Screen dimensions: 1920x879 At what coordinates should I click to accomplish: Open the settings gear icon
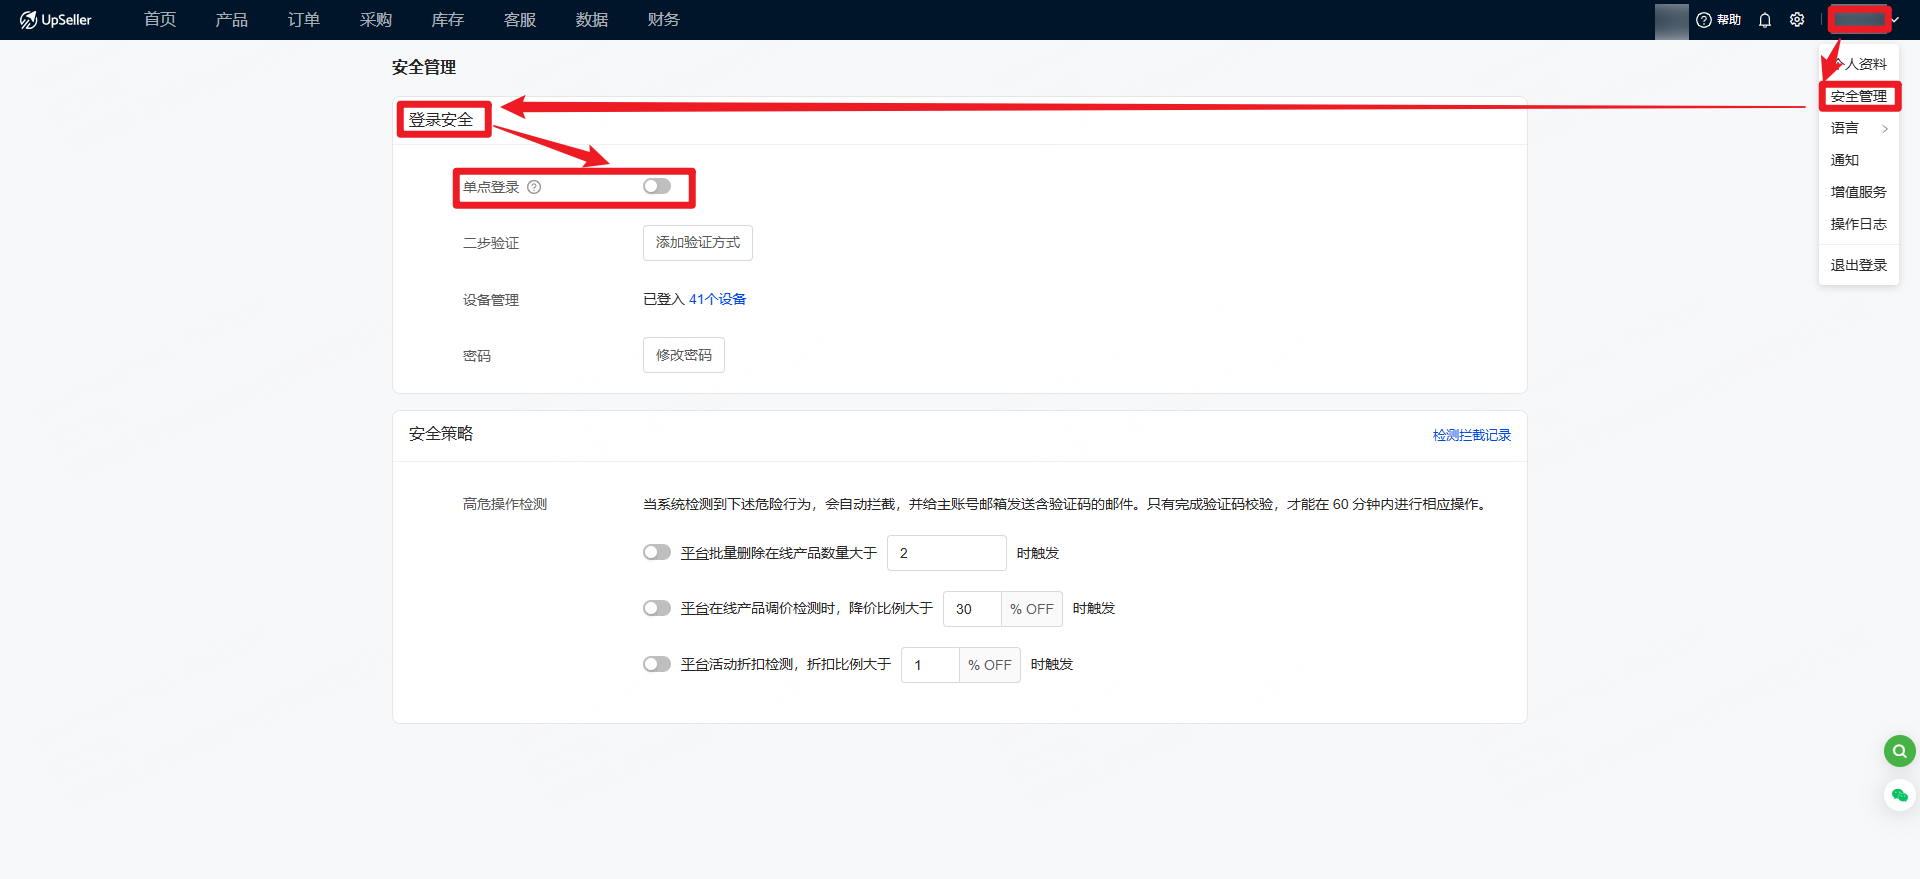(x=1797, y=20)
